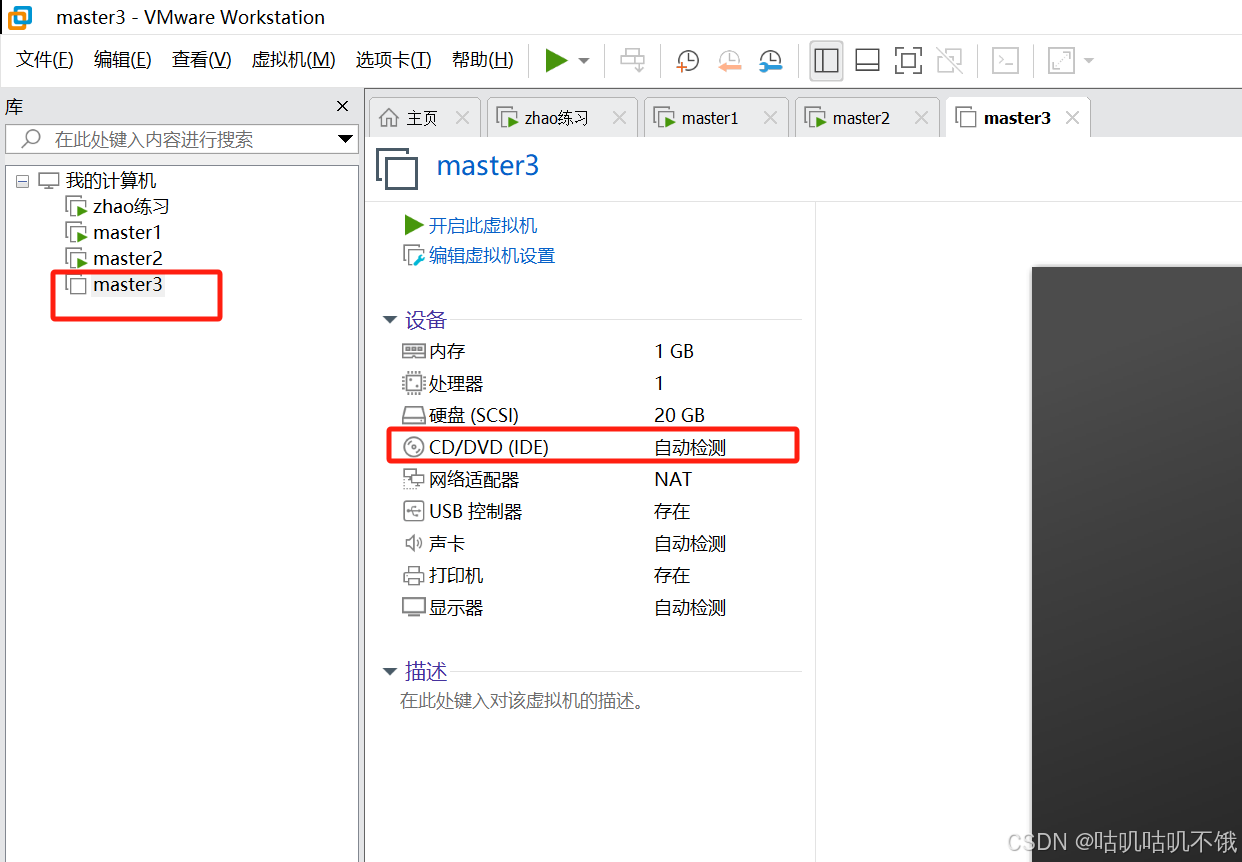Select master1 in the library tree
The width and height of the screenshot is (1242, 862).
127,233
